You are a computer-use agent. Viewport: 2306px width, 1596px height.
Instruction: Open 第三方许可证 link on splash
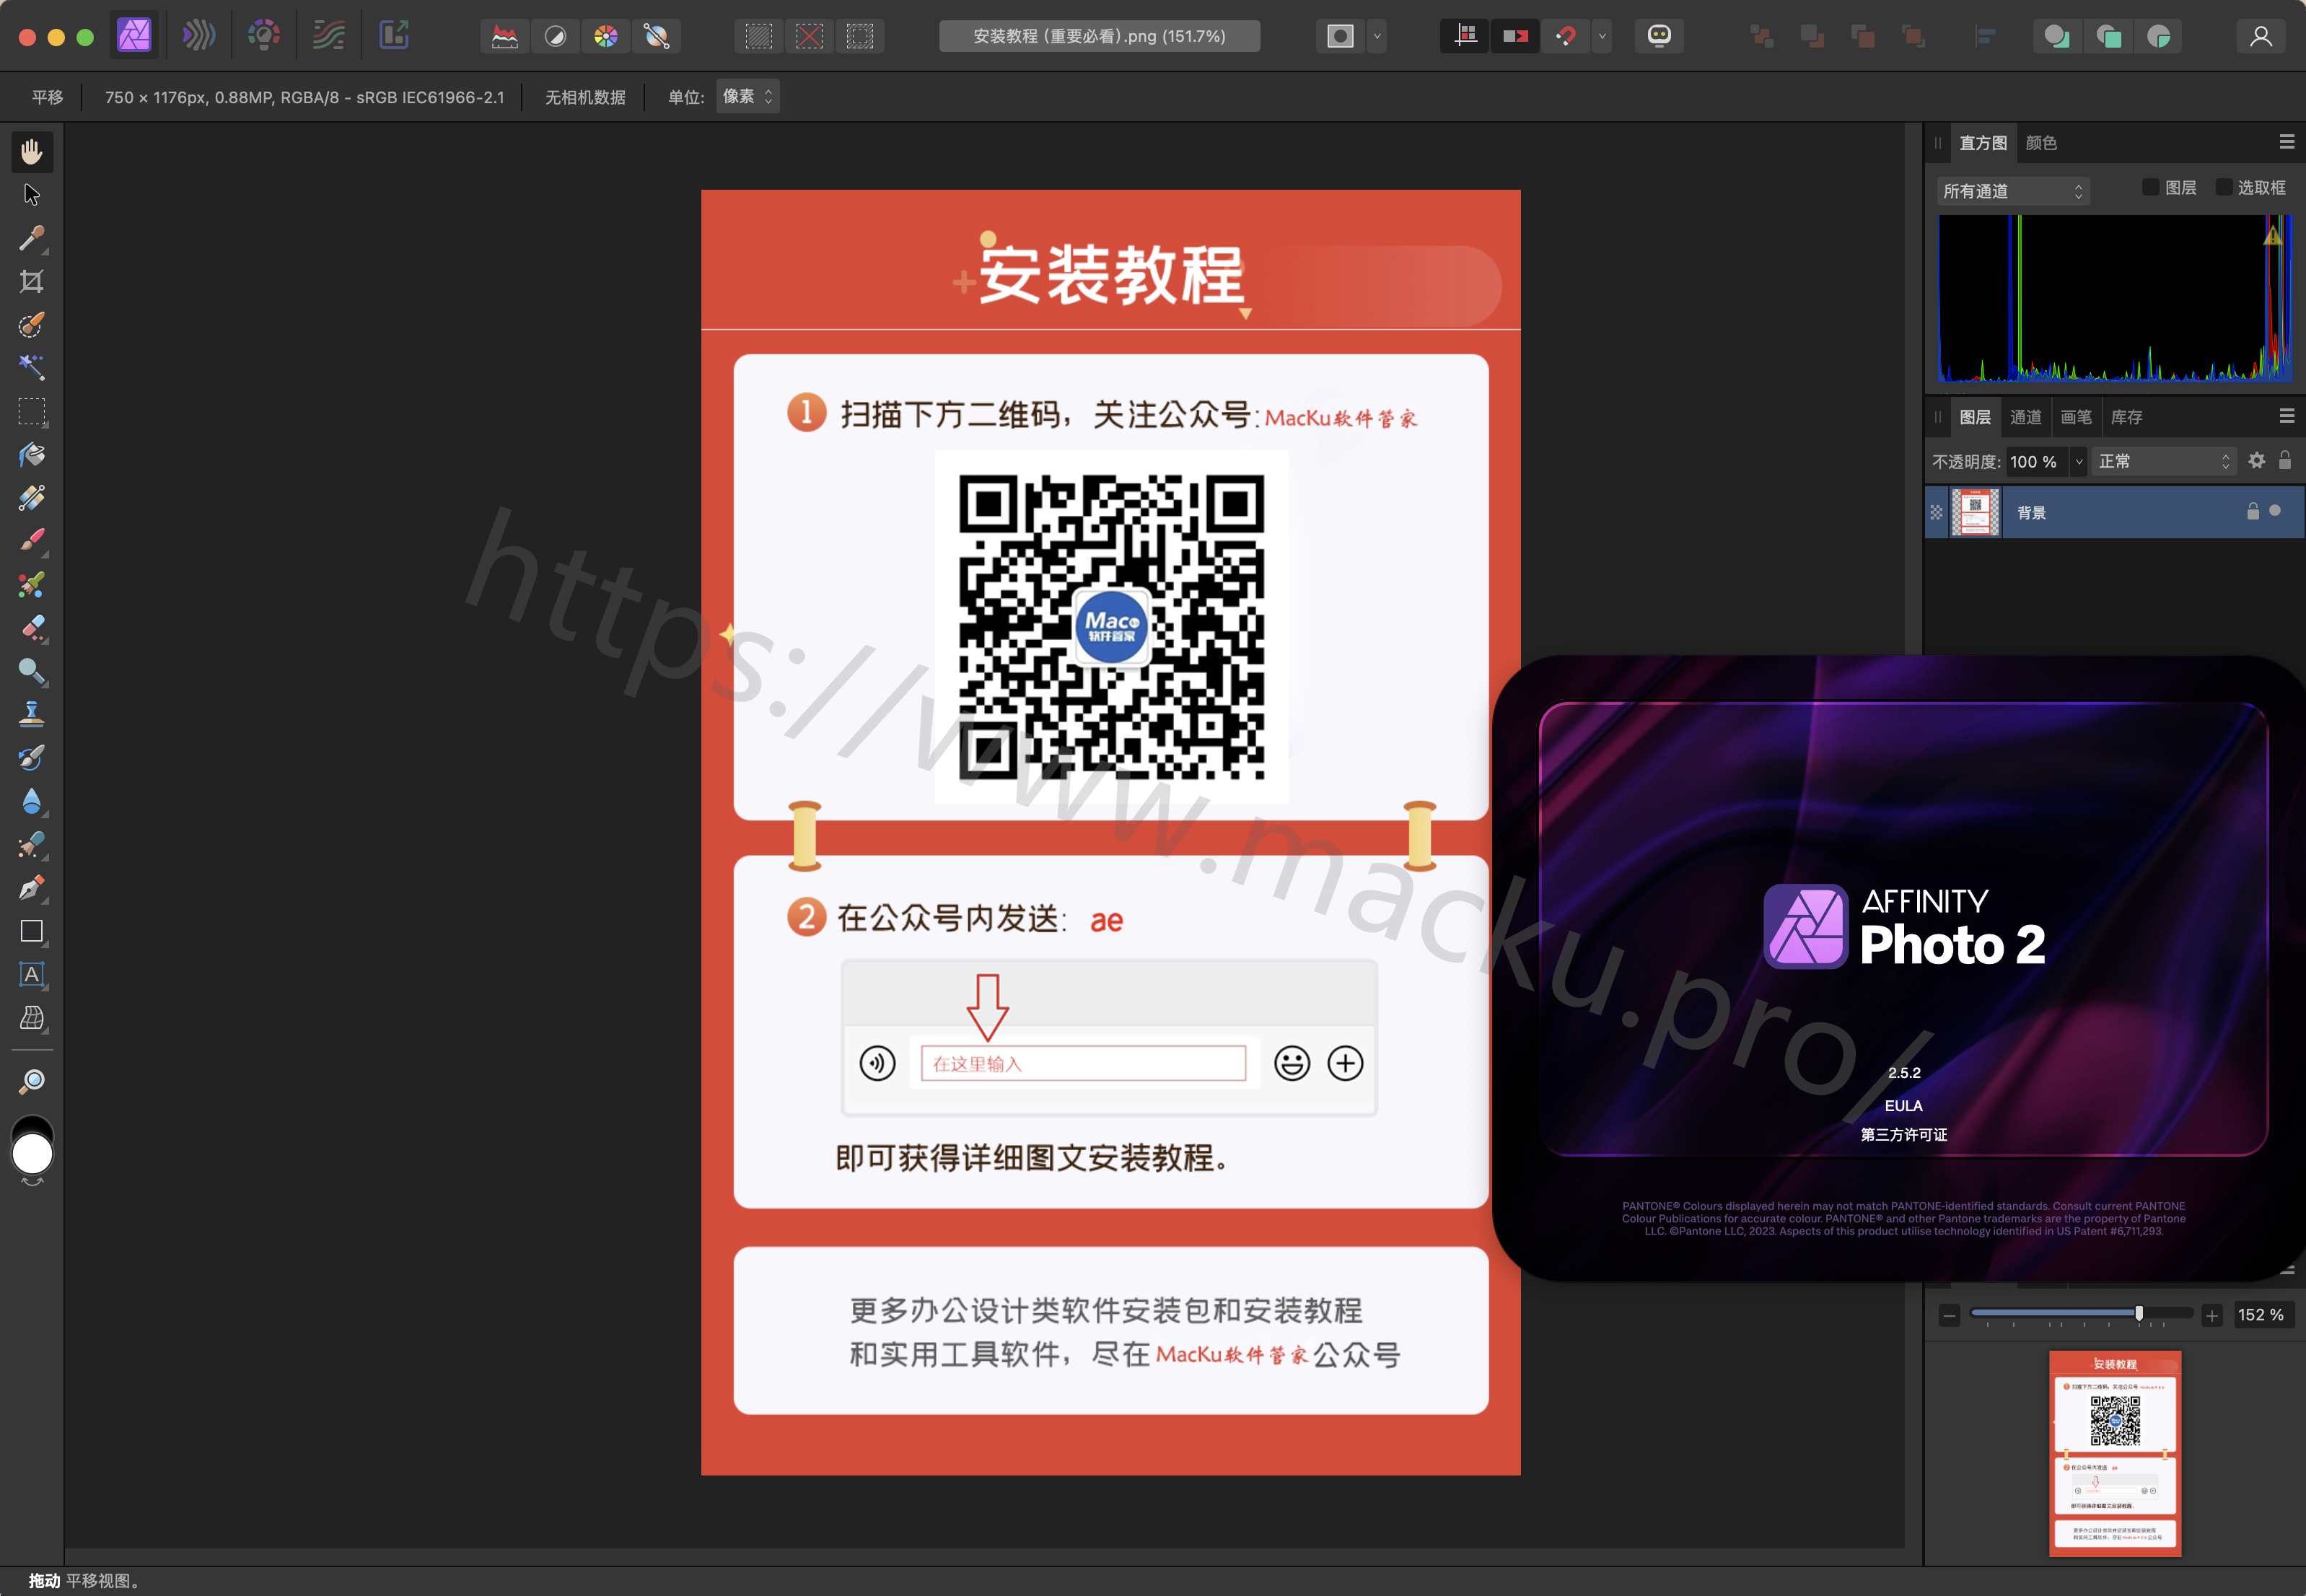click(x=1904, y=1135)
